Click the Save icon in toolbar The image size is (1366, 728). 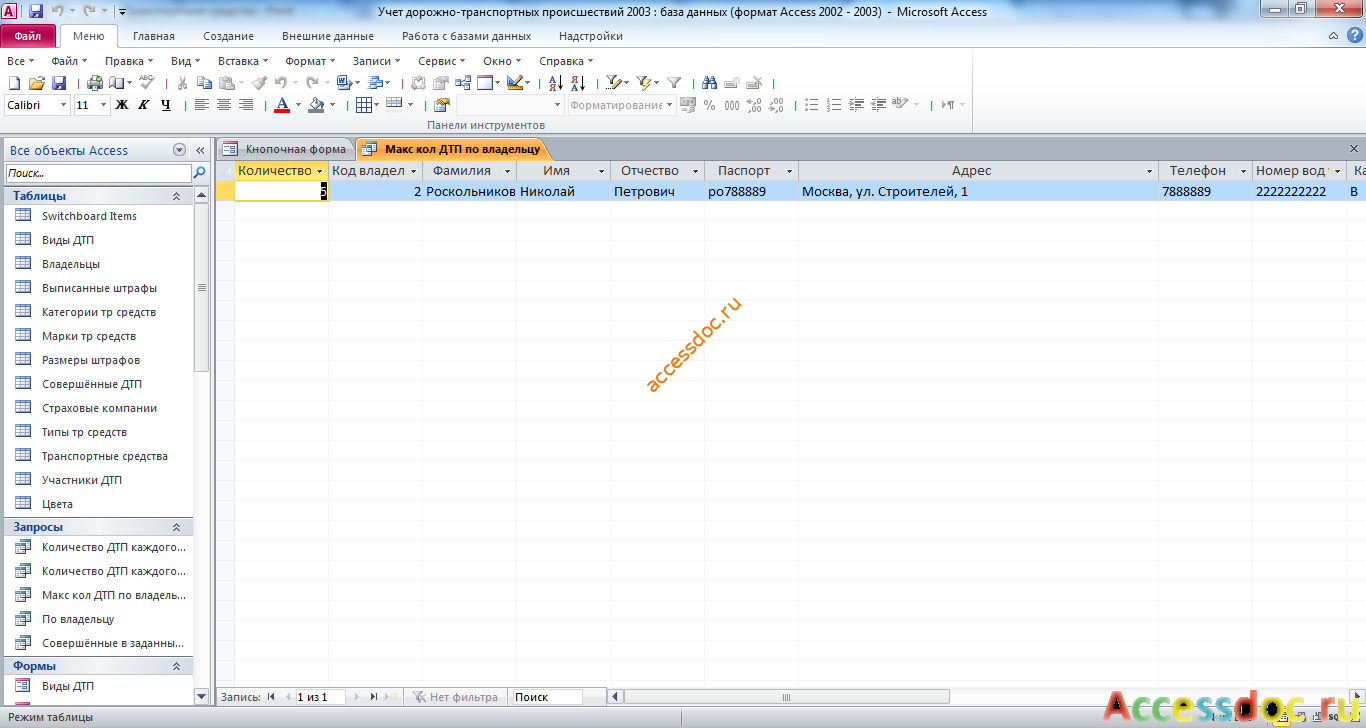[59, 83]
